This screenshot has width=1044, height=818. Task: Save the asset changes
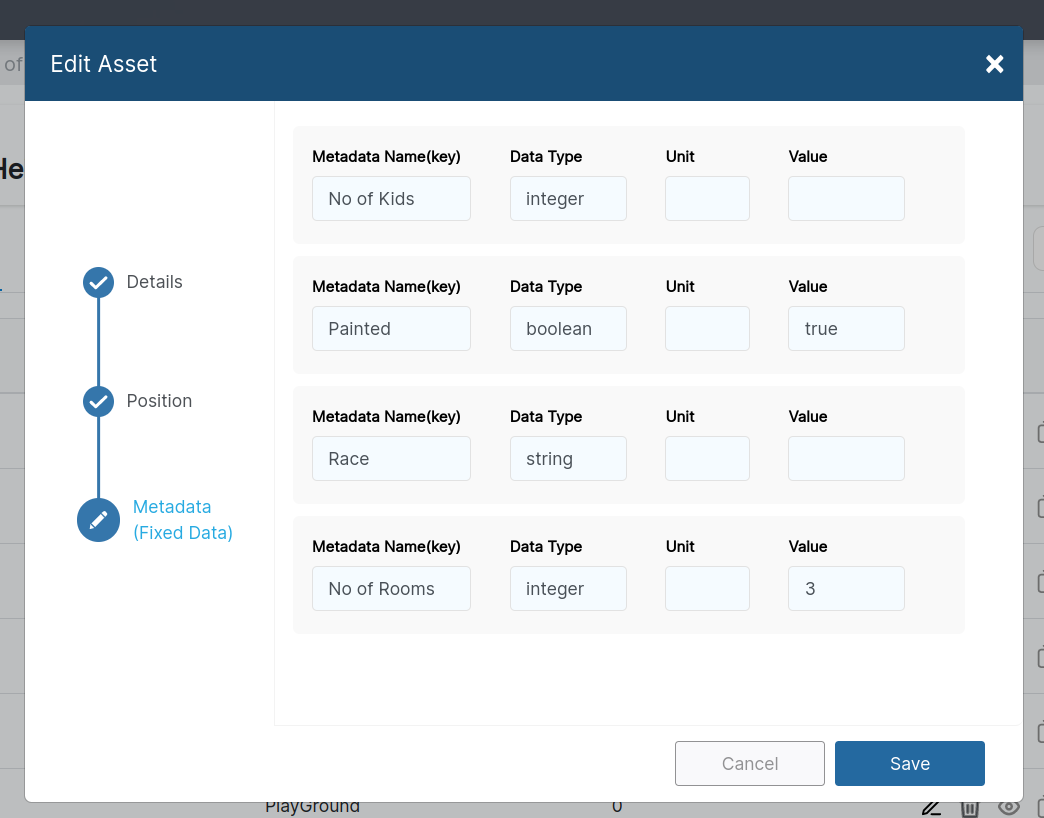pos(910,763)
